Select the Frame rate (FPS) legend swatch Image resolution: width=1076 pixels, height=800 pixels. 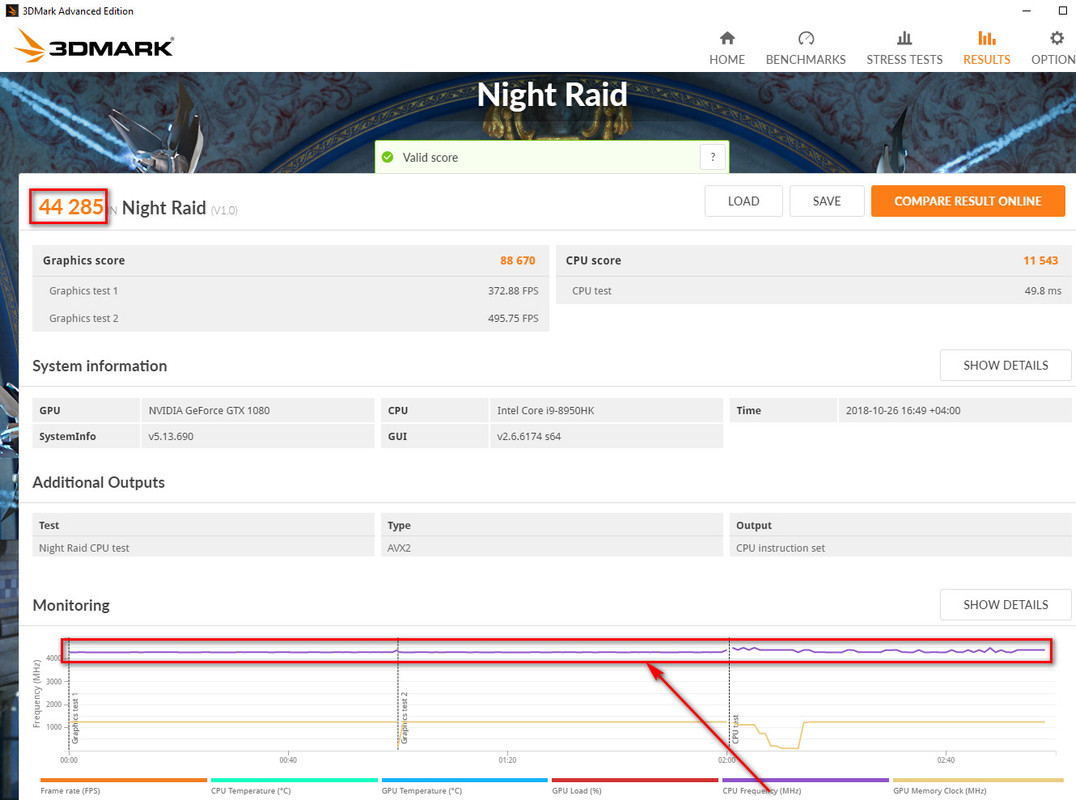point(124,780)
